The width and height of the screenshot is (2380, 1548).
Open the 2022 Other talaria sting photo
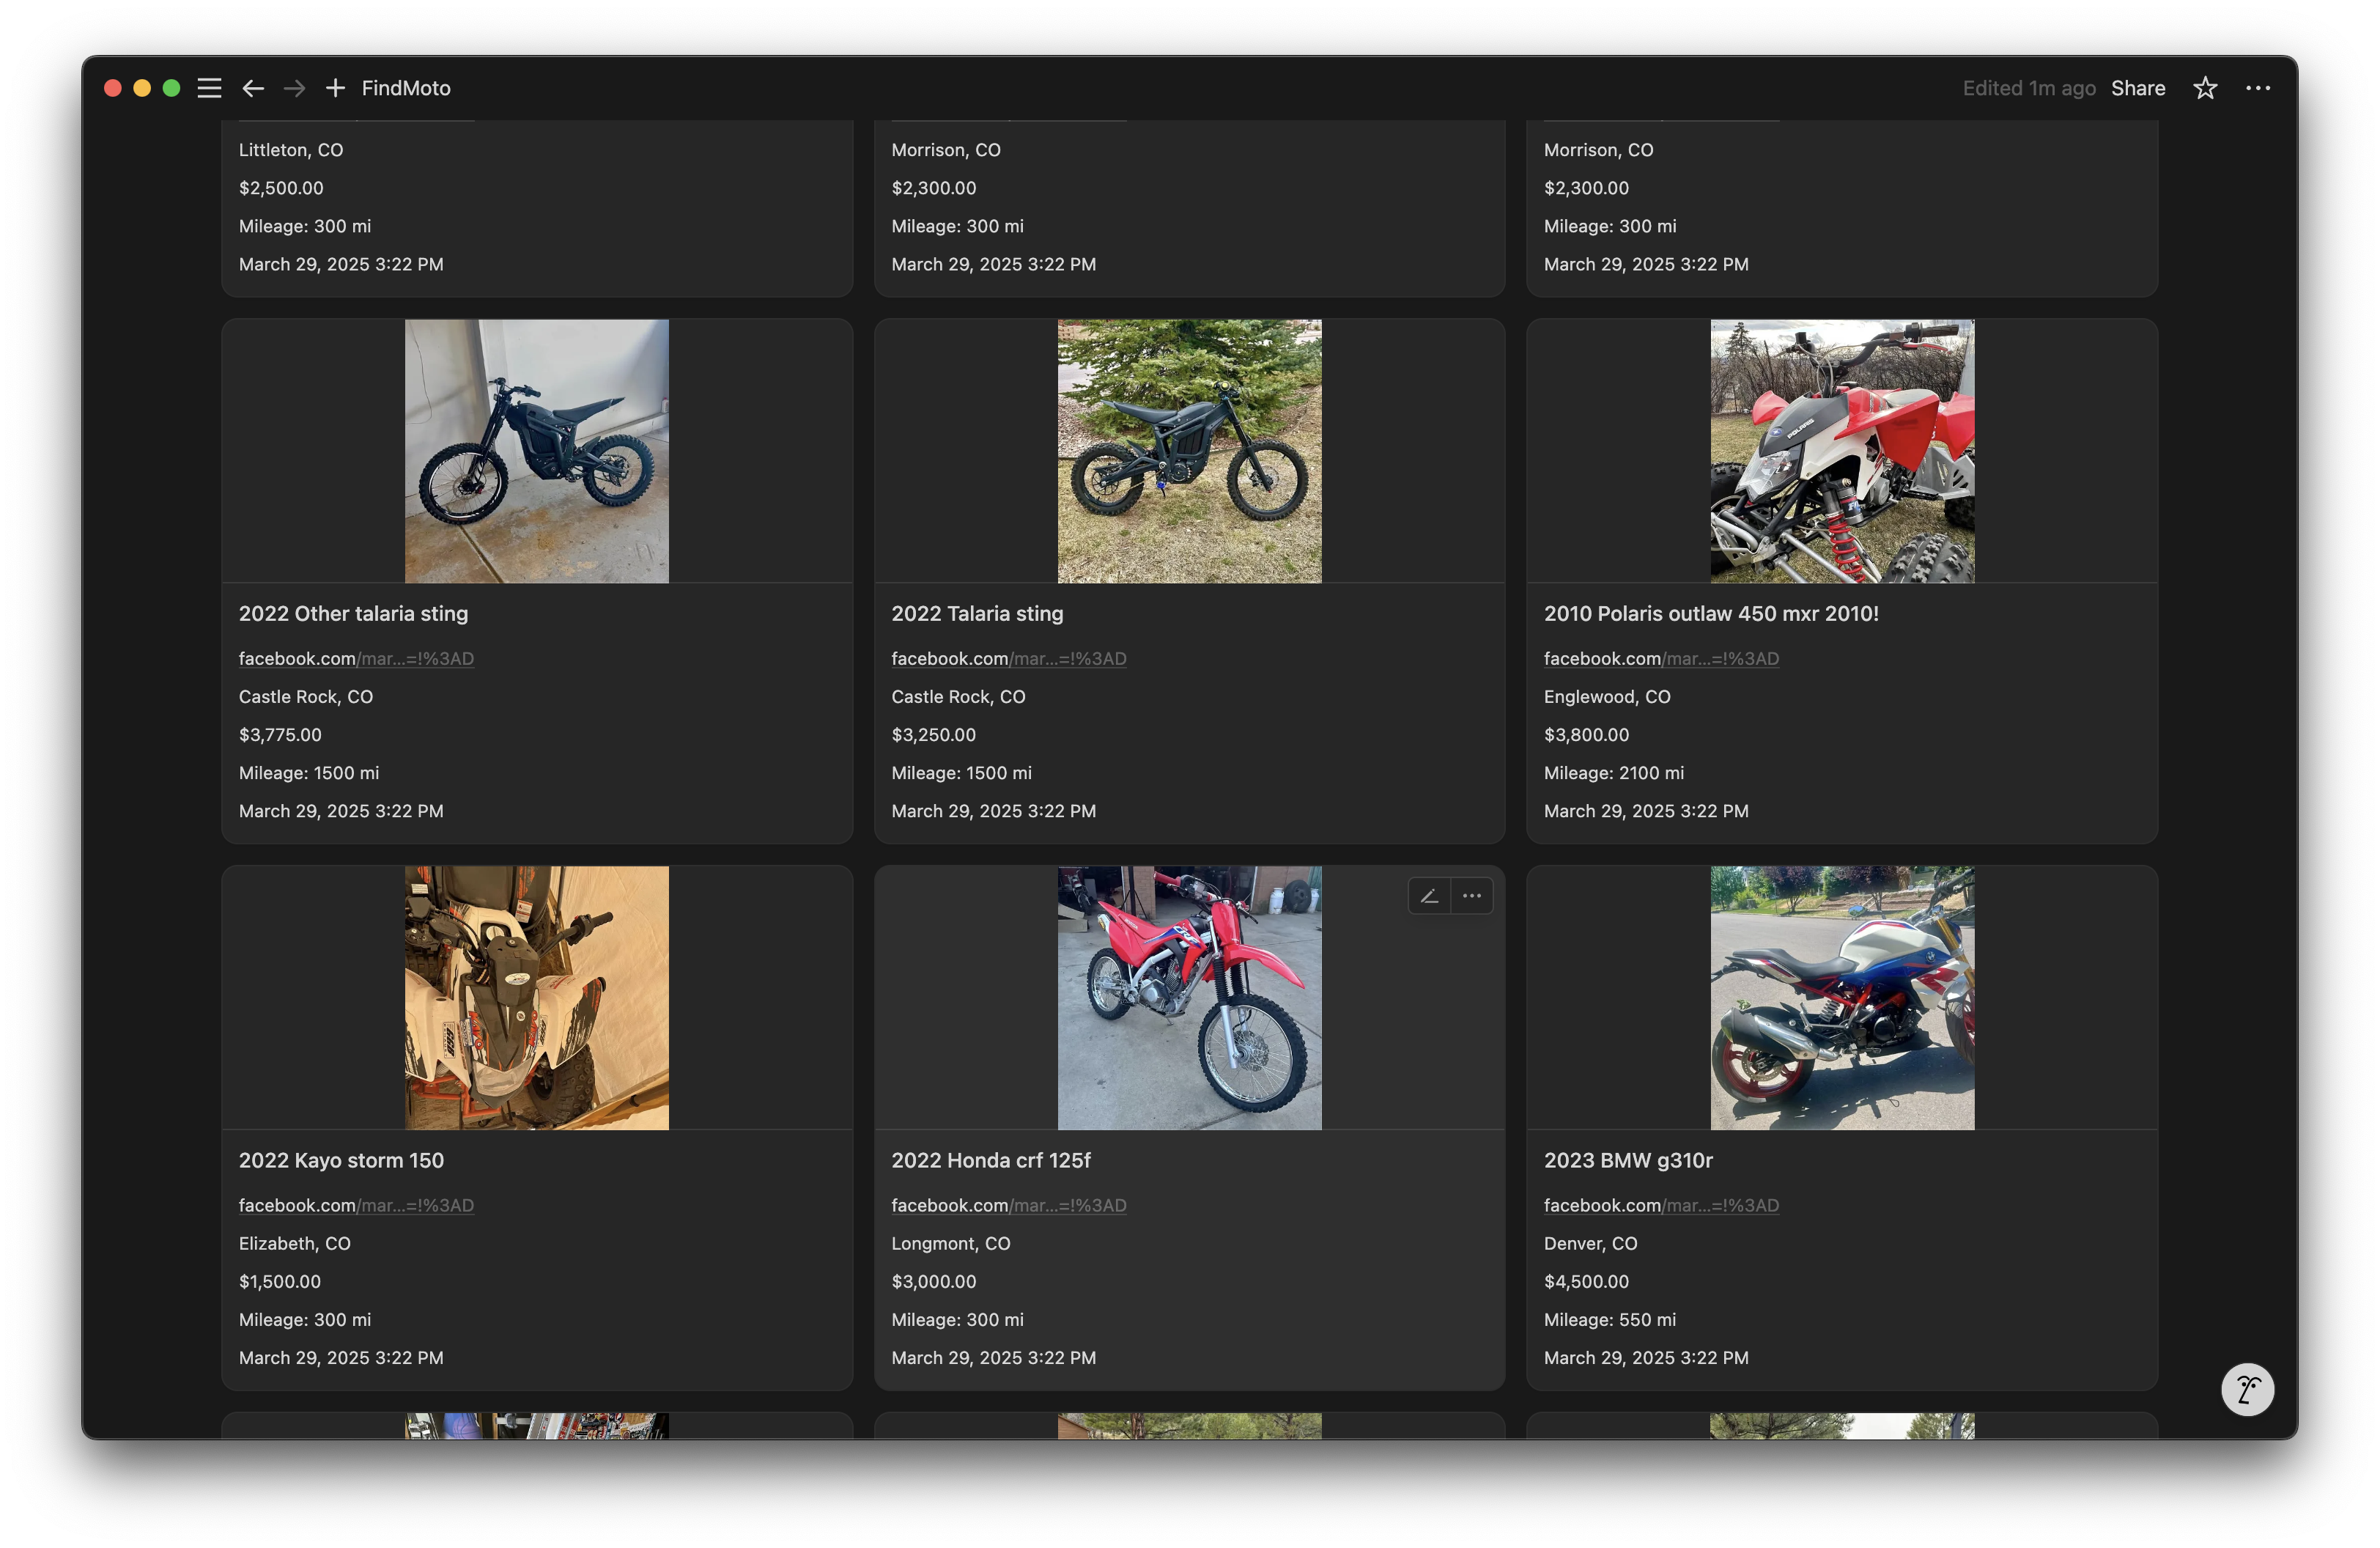pos(537,451)
